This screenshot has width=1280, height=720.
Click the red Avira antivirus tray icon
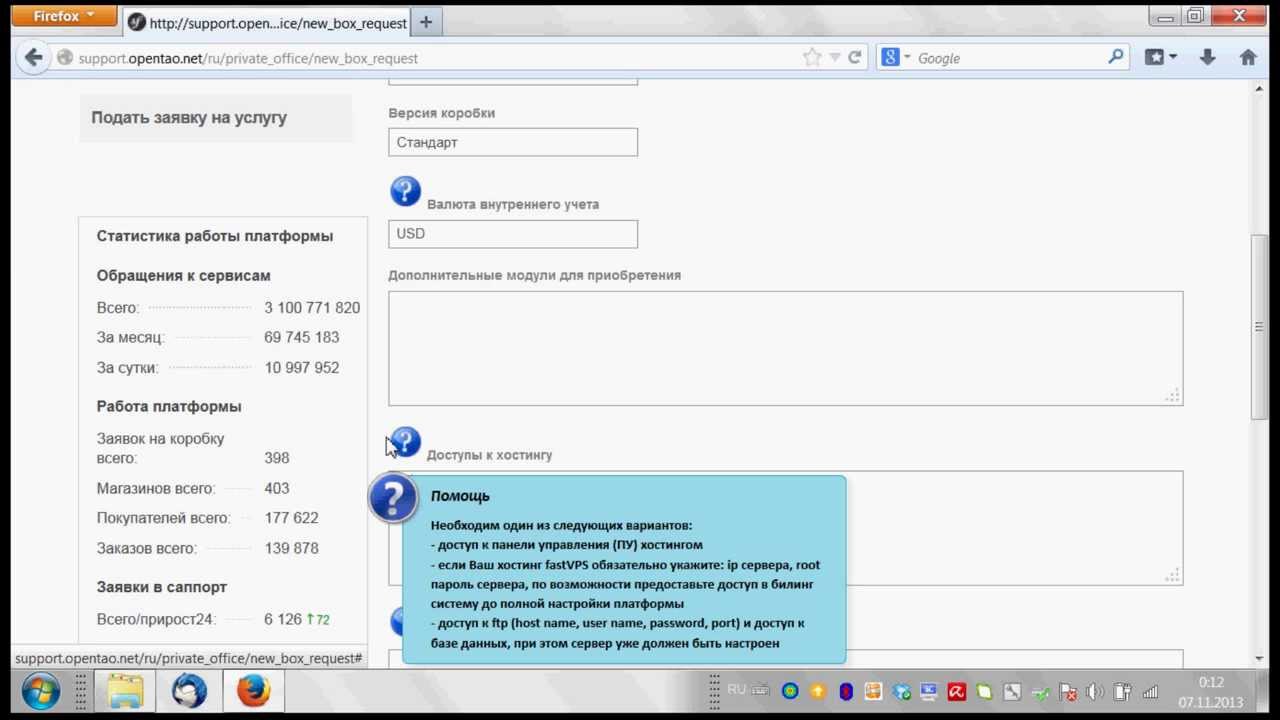coord(956,691)
